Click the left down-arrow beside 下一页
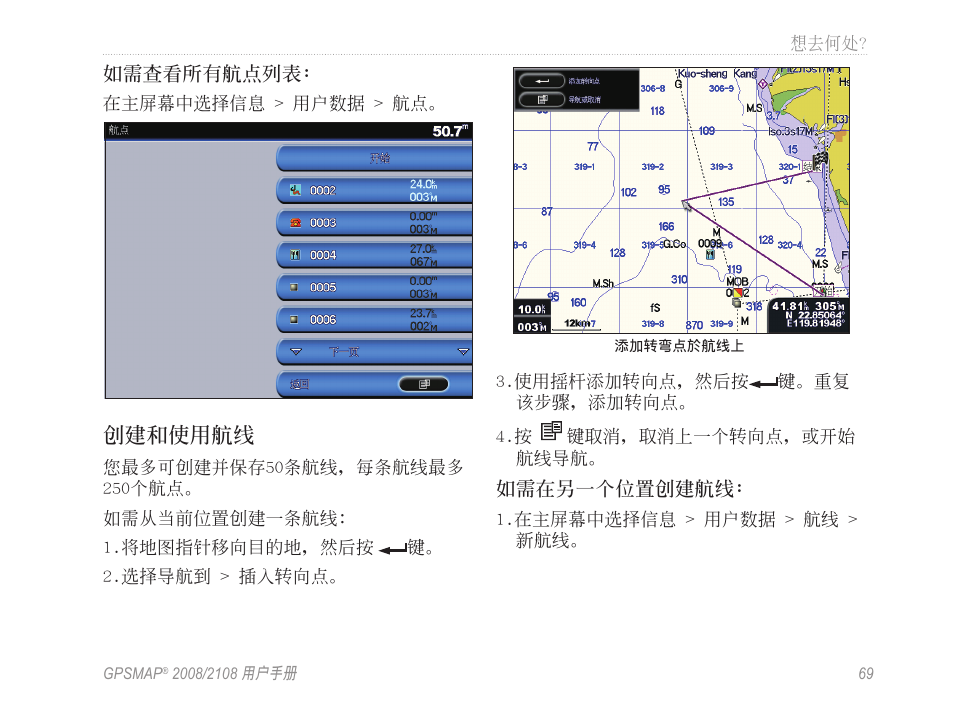 [296, 352]
